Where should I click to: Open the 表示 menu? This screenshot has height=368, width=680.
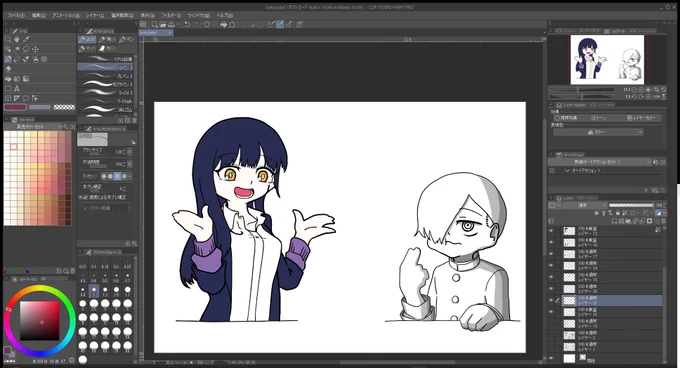147,15
